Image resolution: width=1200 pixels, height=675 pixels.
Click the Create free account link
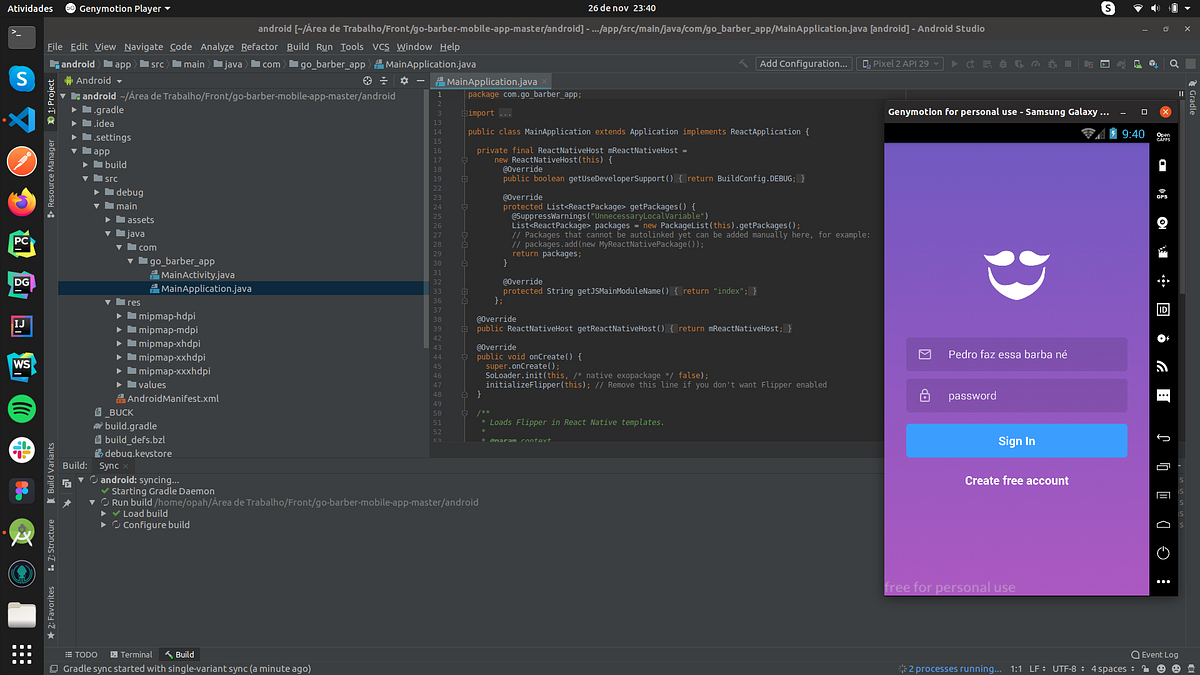[1016, 481]
